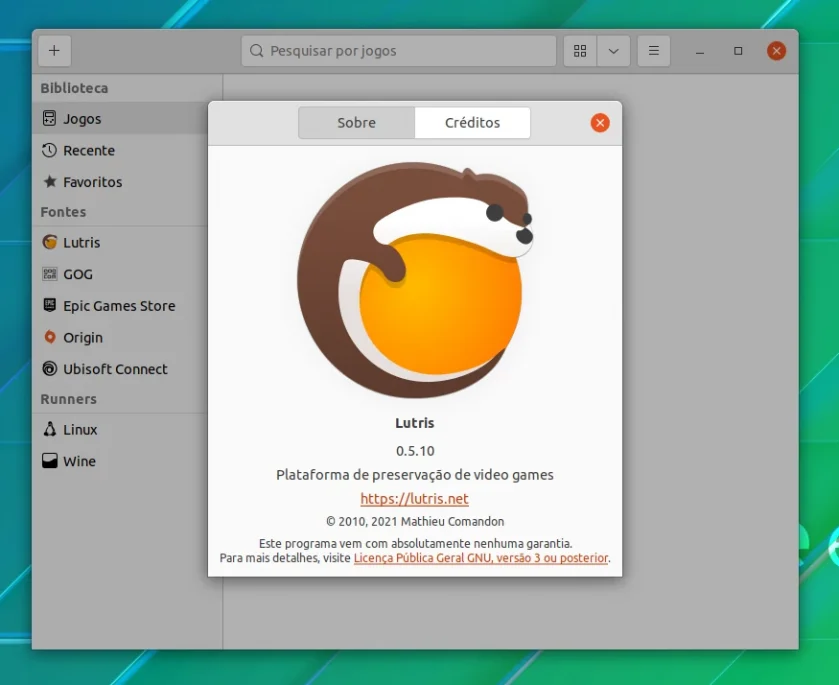Screen dimensions: 840x685
Task: Select the Linux runner penguin icon
Action: [50, 429]
